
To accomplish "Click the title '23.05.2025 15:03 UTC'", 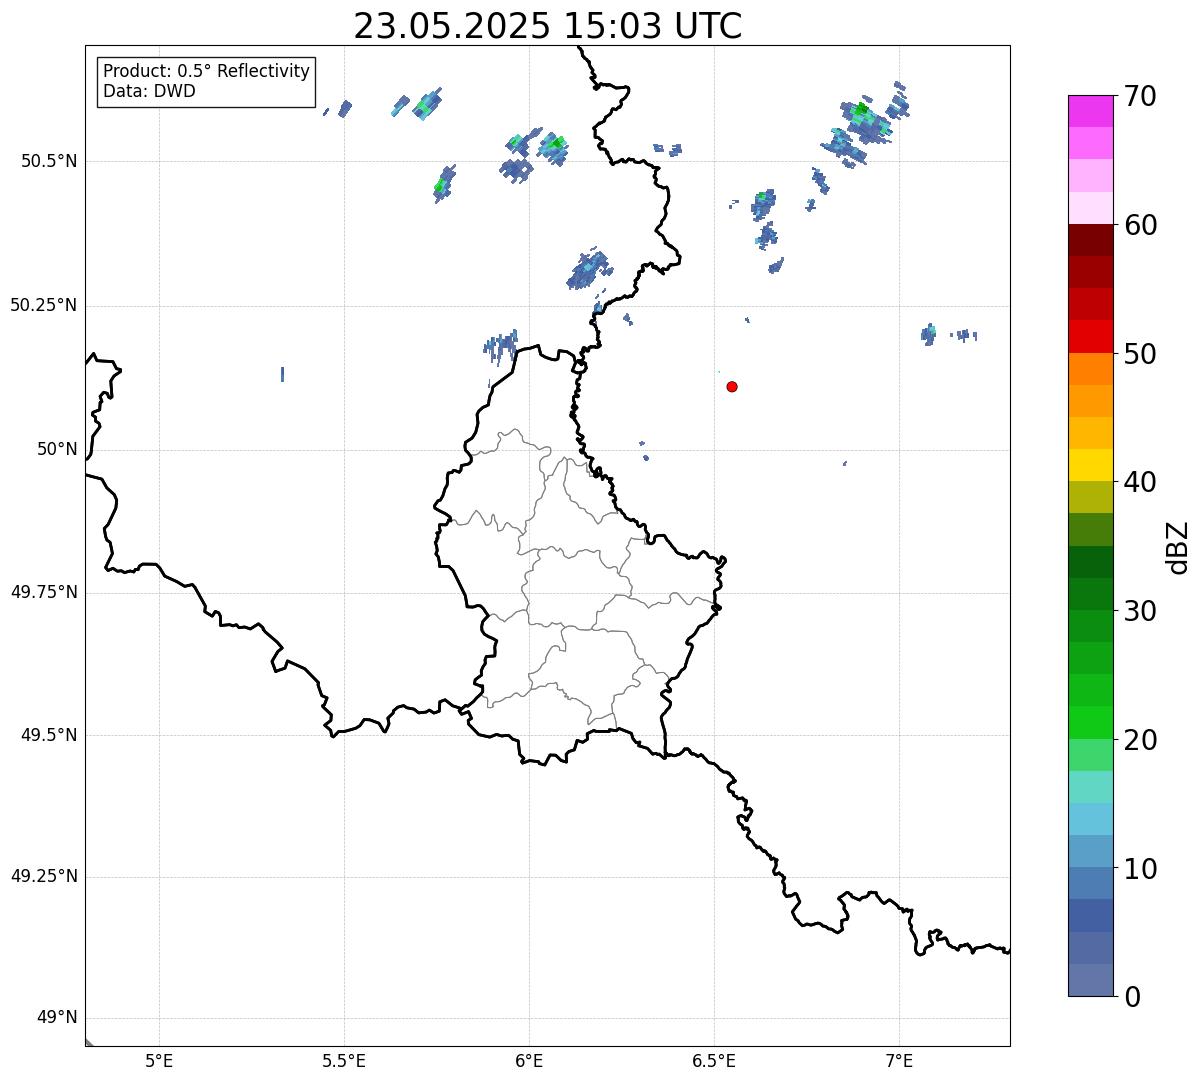I will click(548, 26).
